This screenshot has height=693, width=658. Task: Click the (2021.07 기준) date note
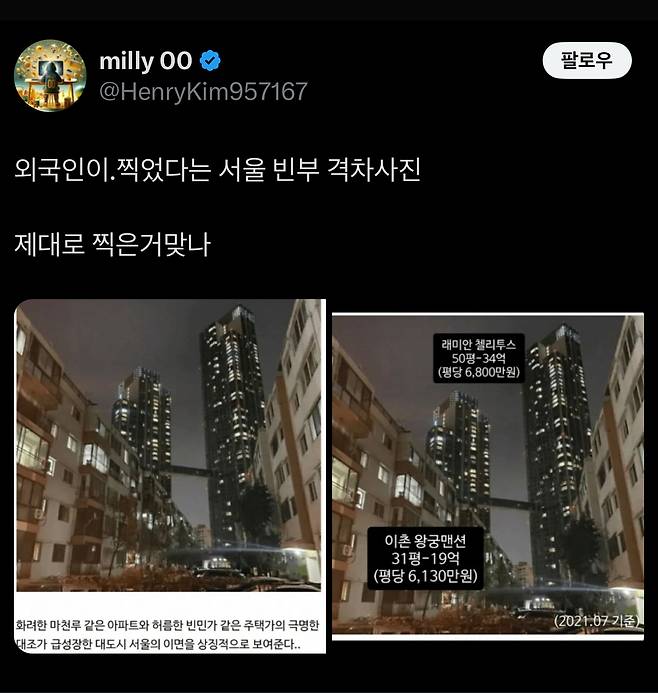point(597,621)
